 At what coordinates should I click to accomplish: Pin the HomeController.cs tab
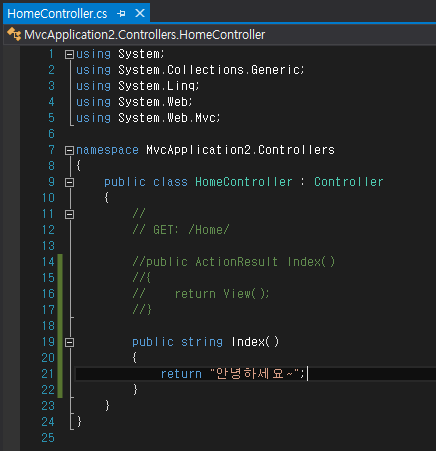pyautogui.click(x=121, y=14)
